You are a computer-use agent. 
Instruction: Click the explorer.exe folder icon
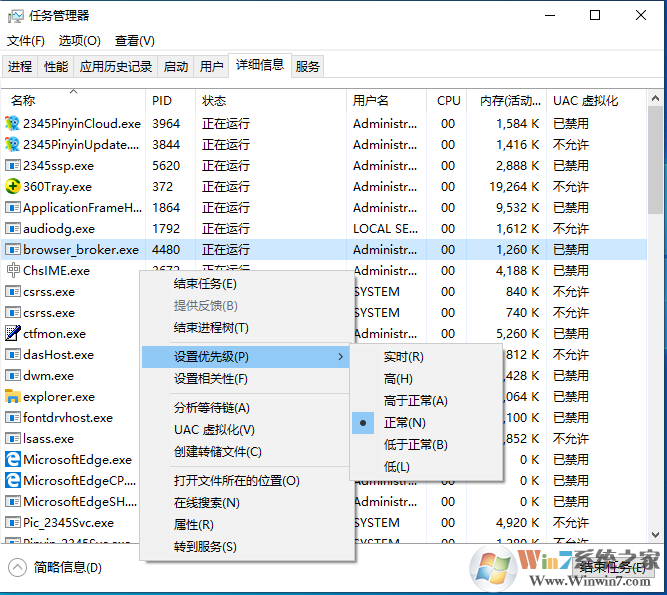[13, 396]
